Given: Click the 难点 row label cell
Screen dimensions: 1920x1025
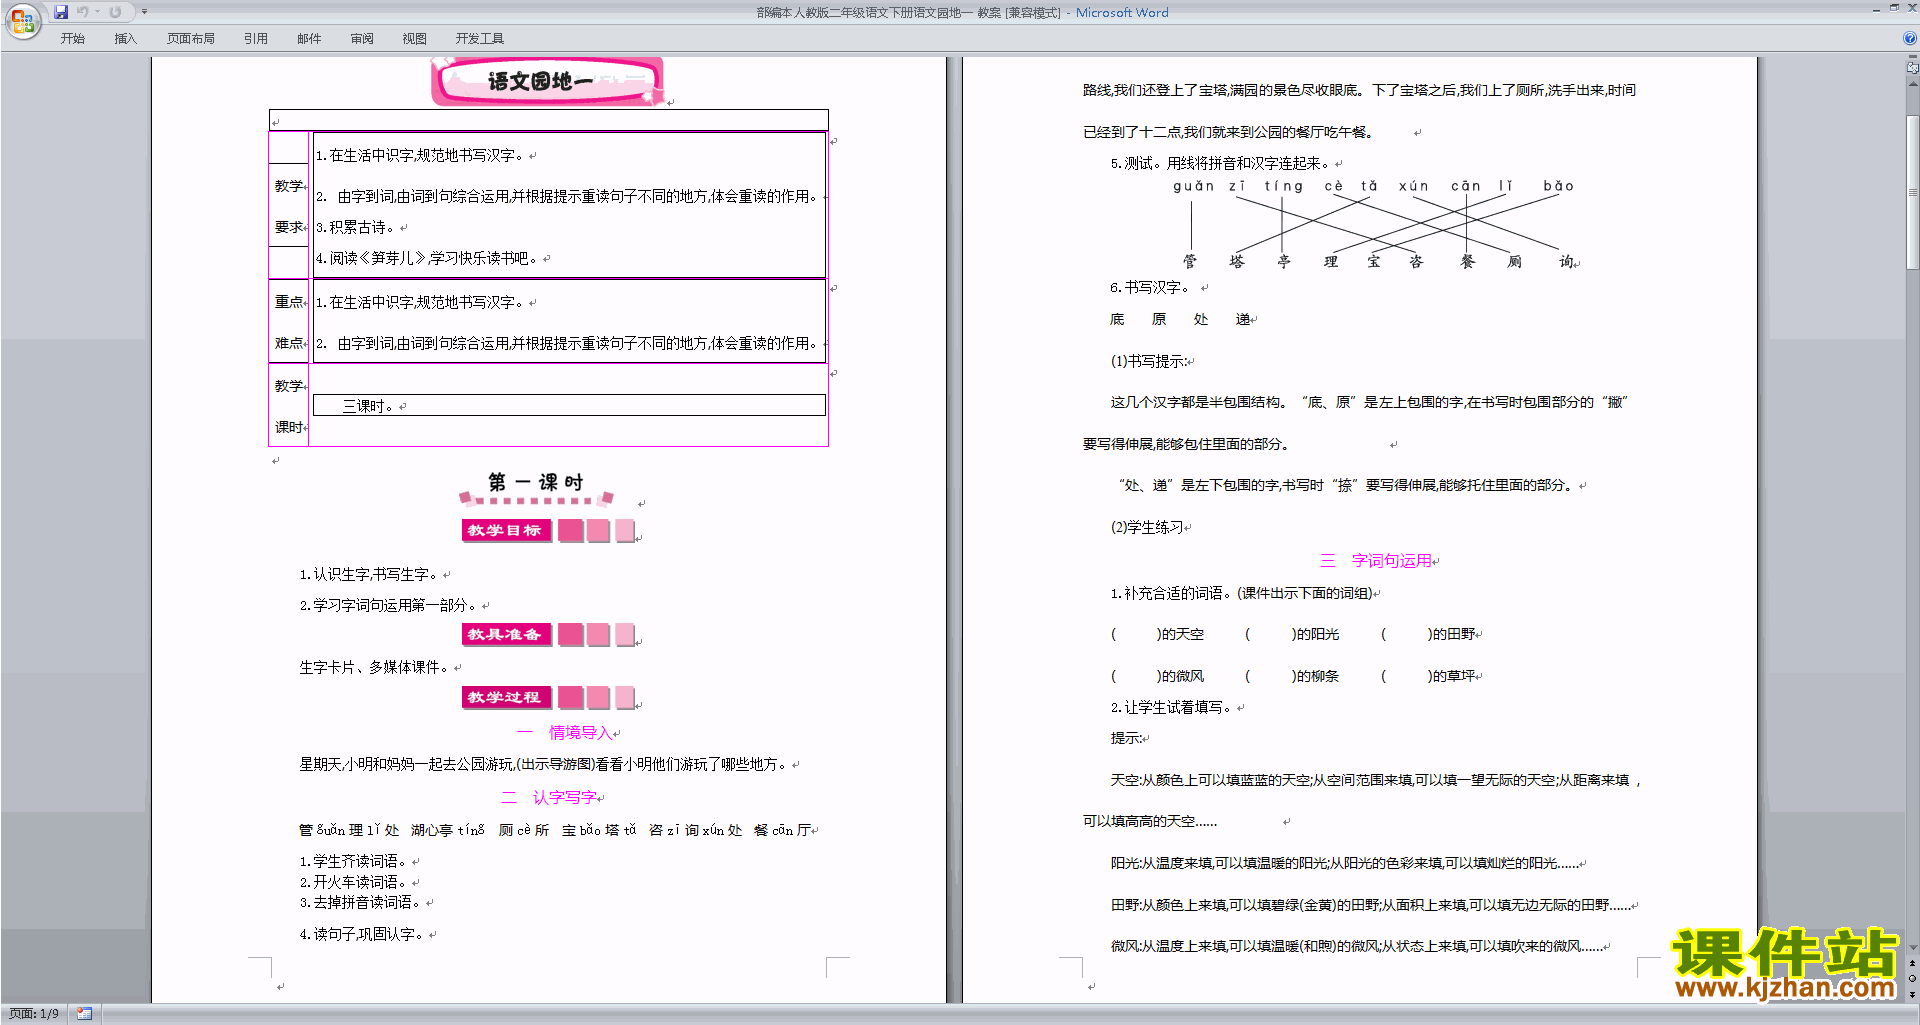Looking at the screenshot, I should pos(289,343).
